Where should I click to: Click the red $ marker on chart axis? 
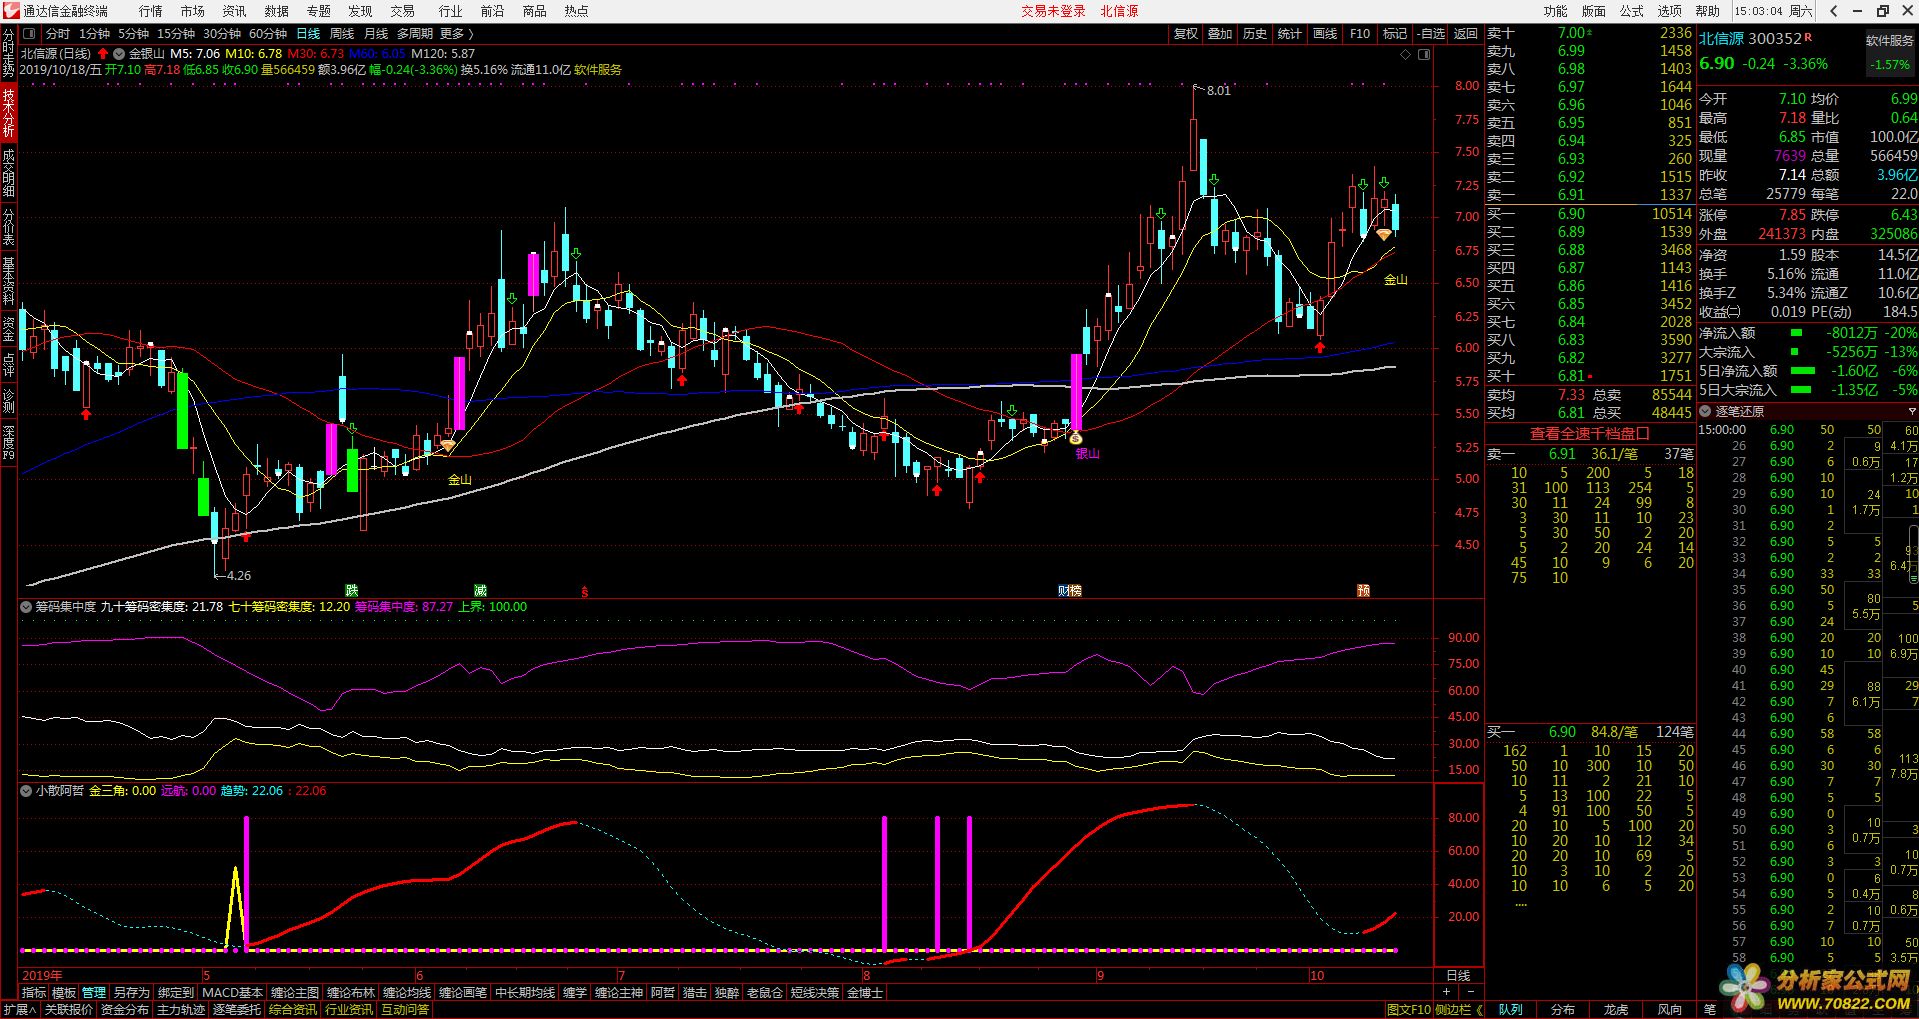(x=584, y=592)
